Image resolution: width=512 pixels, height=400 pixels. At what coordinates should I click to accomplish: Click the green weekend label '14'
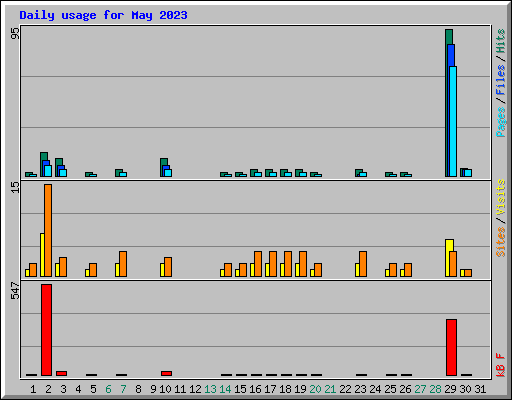pos(225,389)
